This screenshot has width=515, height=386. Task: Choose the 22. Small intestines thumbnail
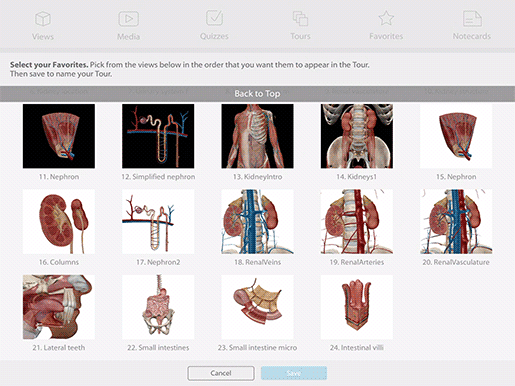point(158,307)
